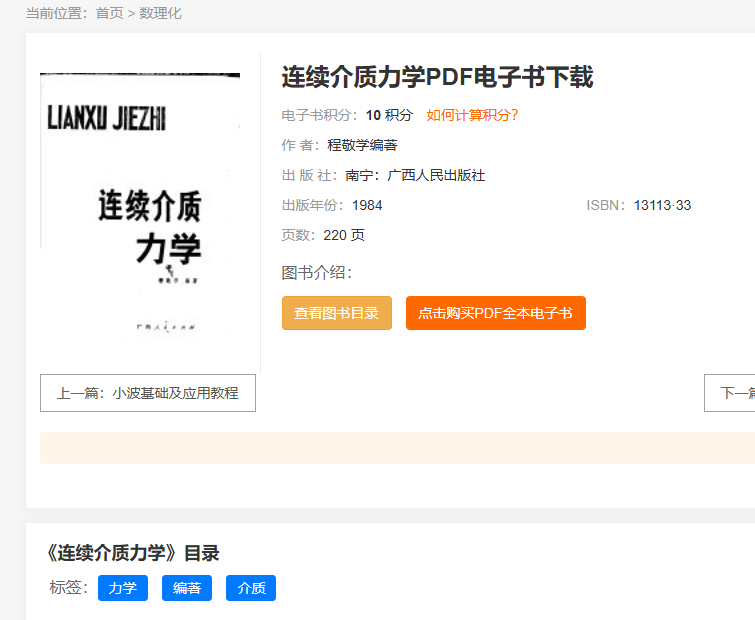Screen dimensions: 755x620
Task: Click the 图书介绍 section label
Action: [317, 273]
